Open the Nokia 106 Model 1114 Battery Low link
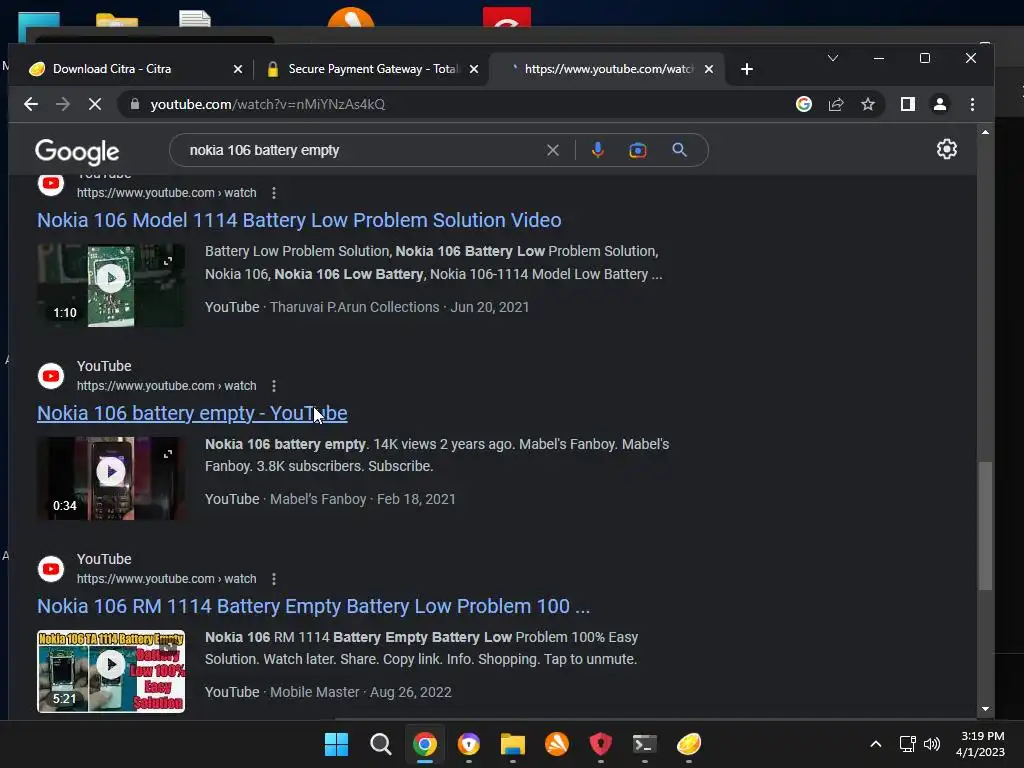 tap(299, 220)
